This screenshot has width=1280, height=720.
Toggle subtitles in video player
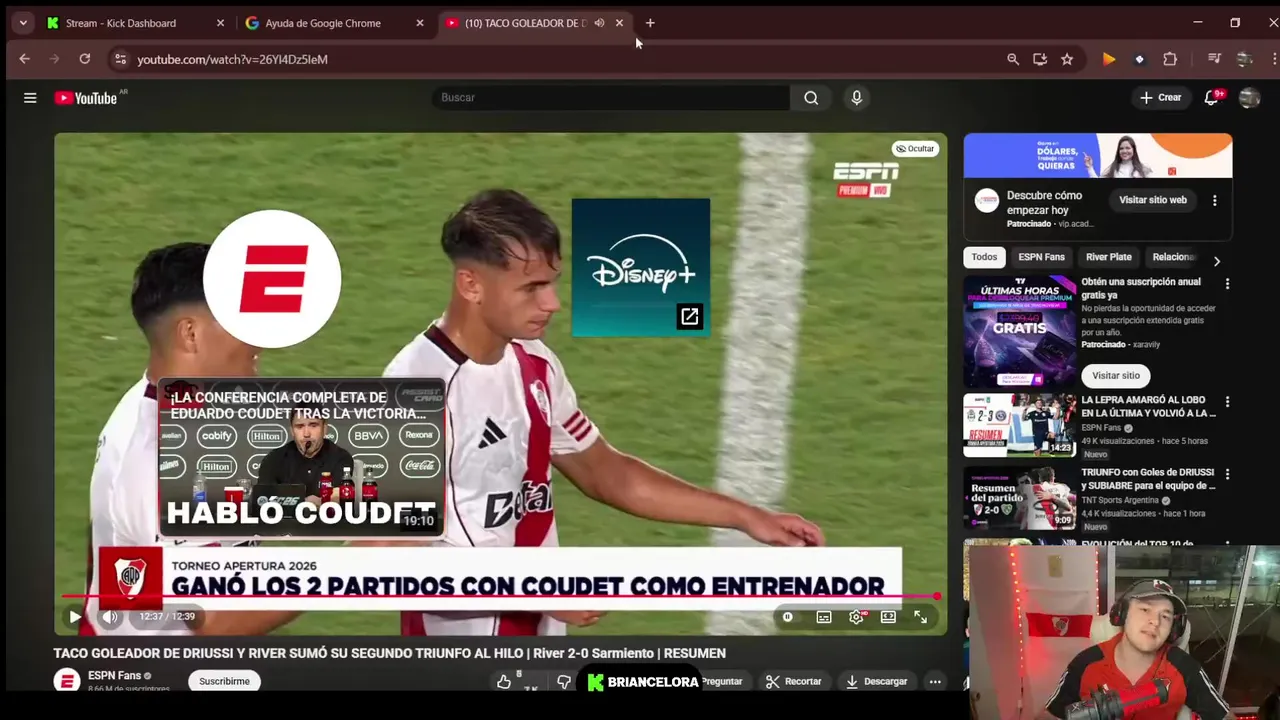(824, 617)
